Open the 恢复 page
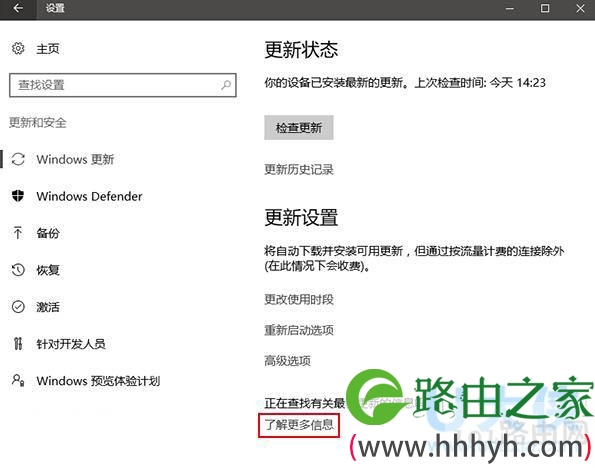Viewport: 595px width, 468px height. tap(48, 270)
